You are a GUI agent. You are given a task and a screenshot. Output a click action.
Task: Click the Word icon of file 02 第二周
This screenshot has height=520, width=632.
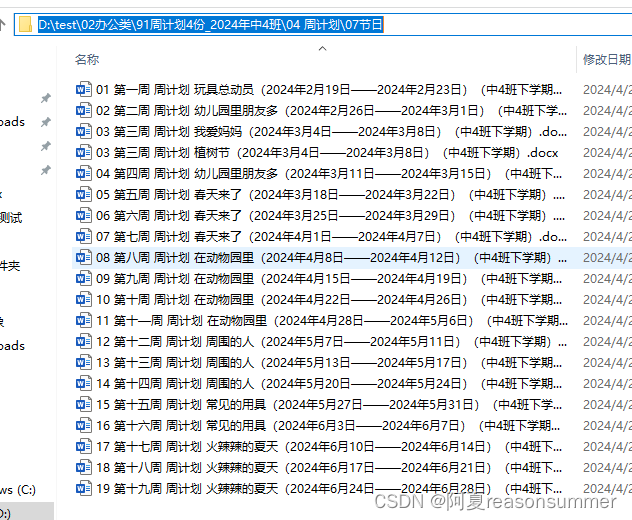click(x=83, y=110)
